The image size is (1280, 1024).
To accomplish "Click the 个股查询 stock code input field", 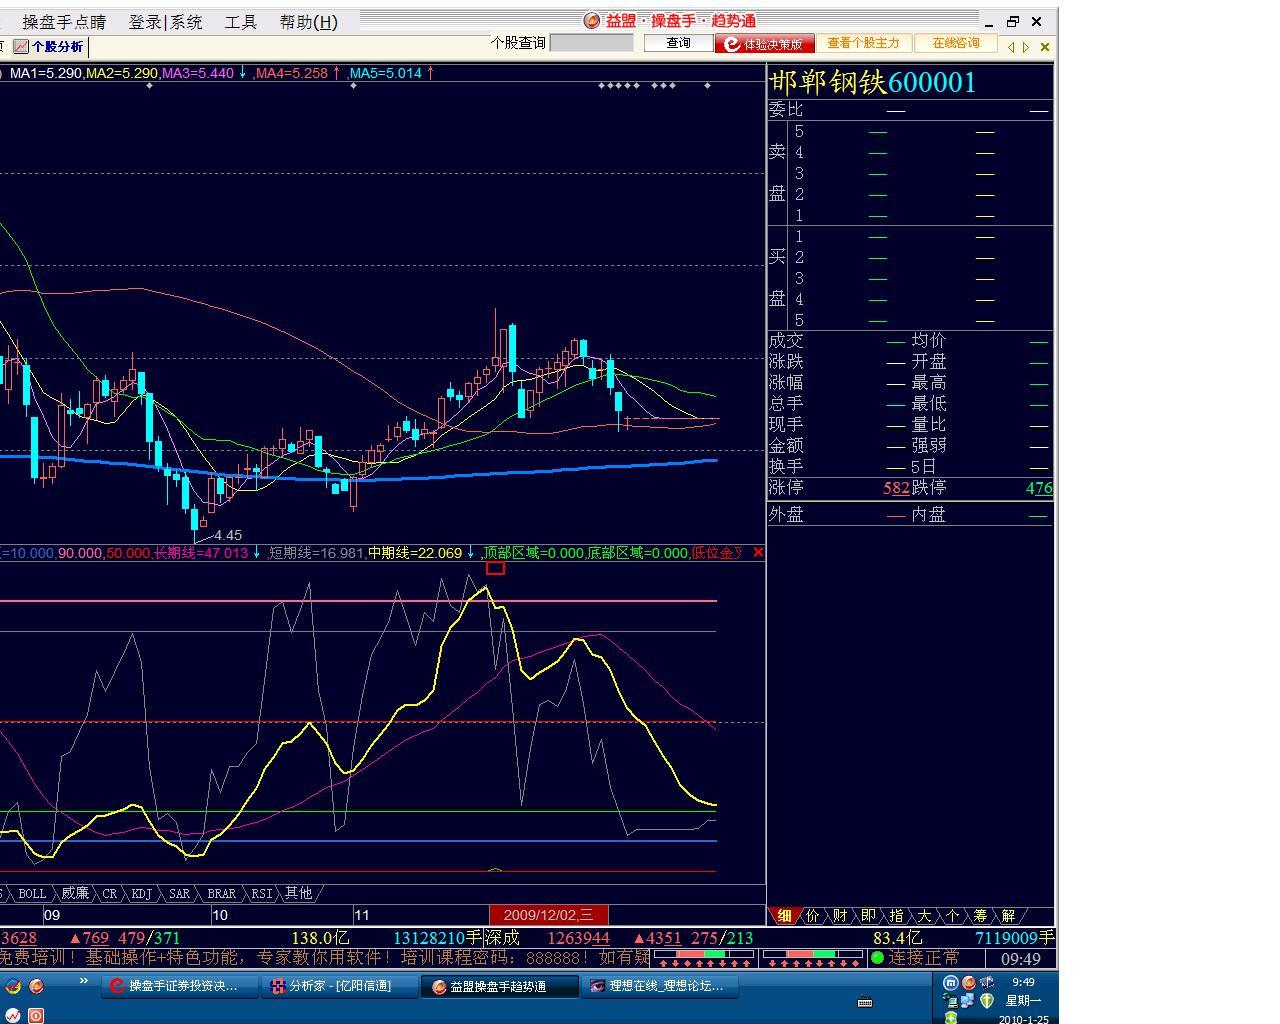I will [x=592, y=43].
